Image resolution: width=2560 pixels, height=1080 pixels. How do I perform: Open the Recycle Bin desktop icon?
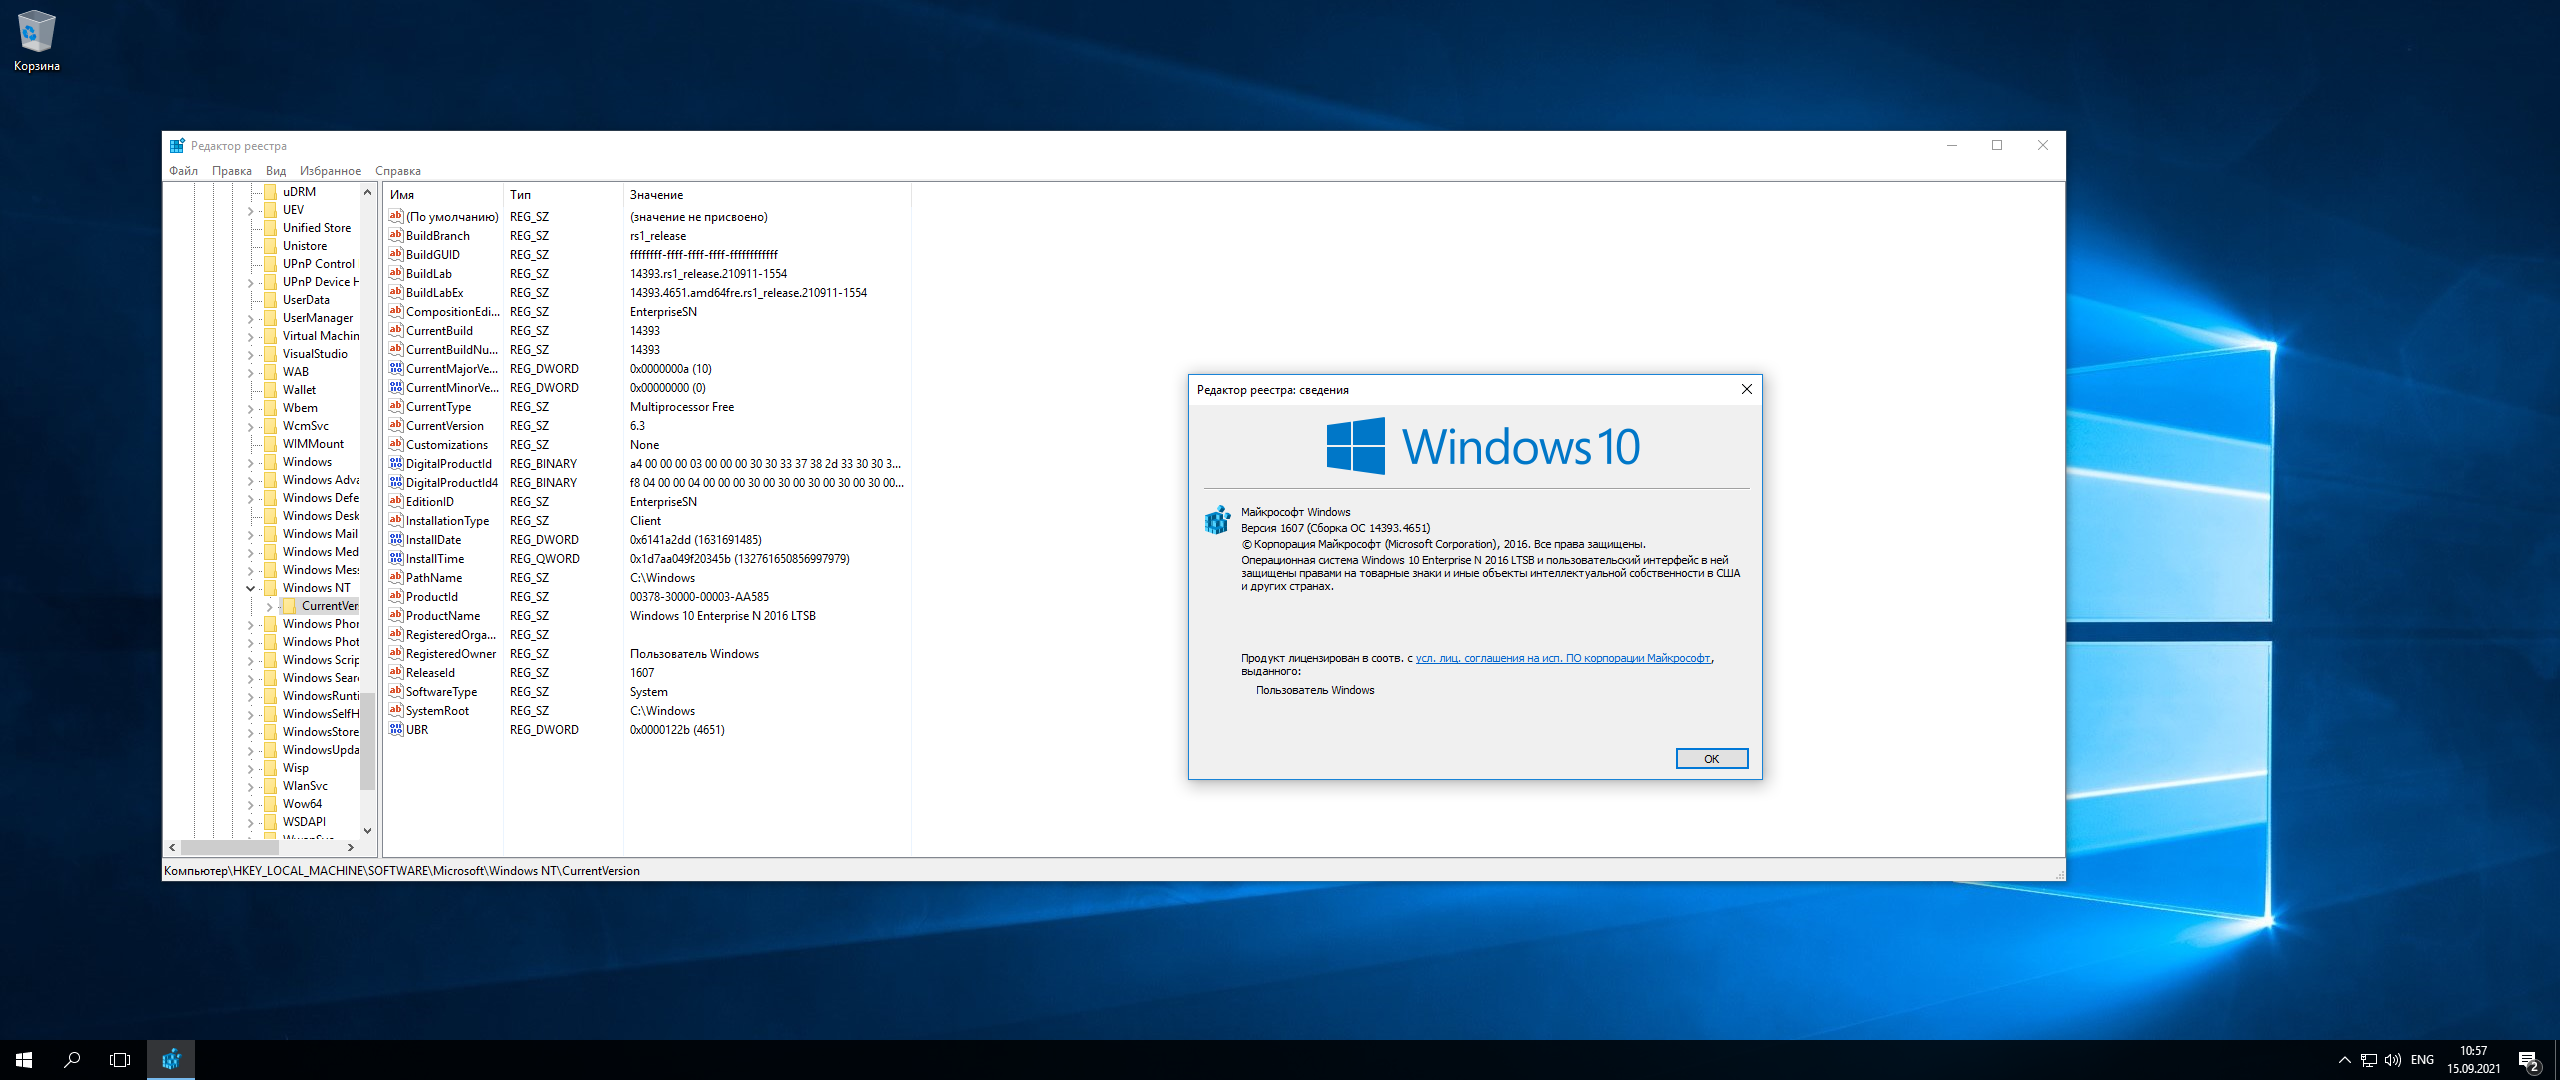[x=36, y=40]
